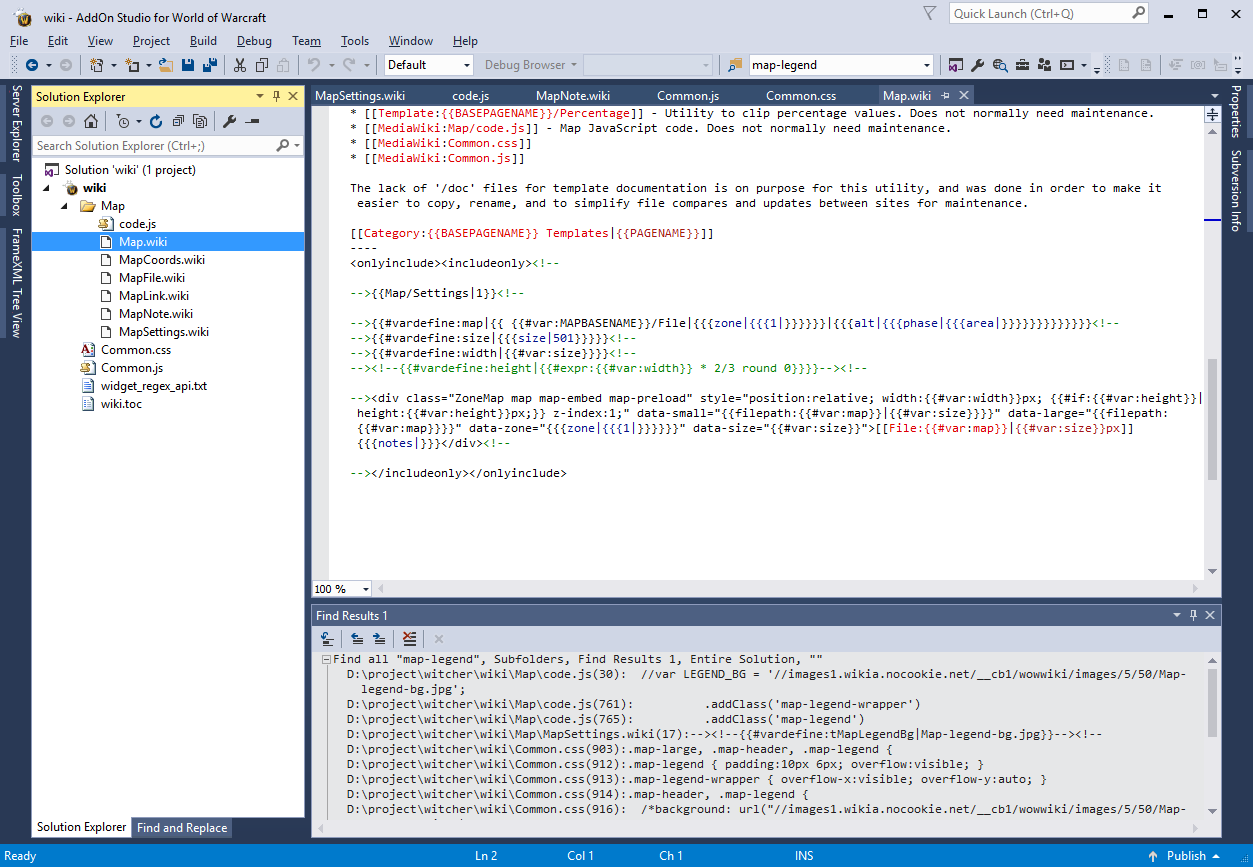The image size is (1253, 867).
Task: Click the editor split-window handle above scrollbar
Action: [x=1213, y=115]
